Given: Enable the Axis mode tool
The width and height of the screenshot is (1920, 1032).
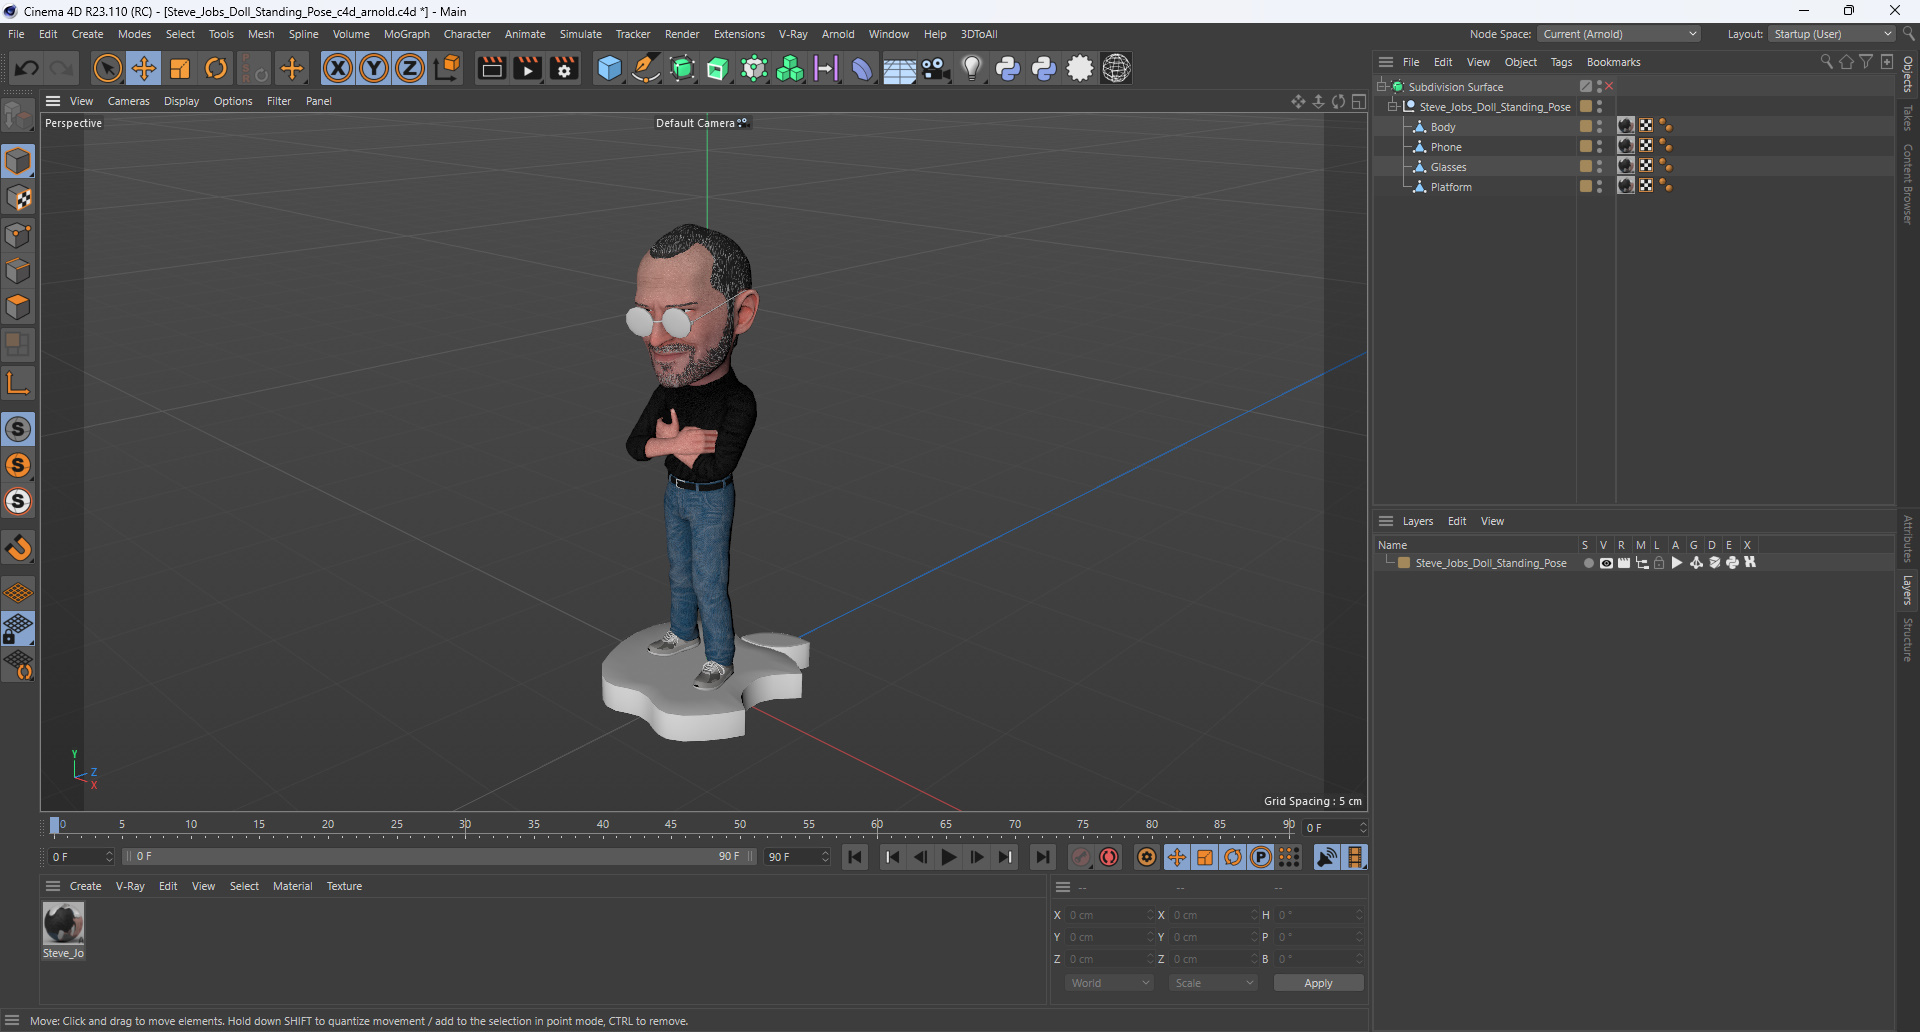Looking at the screenshot, I should point(18,383).
